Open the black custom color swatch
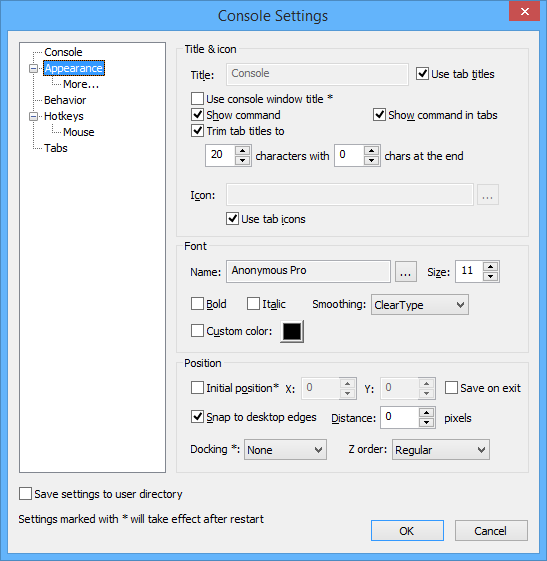This screenshot has height=561, width=547. point(292,331)
